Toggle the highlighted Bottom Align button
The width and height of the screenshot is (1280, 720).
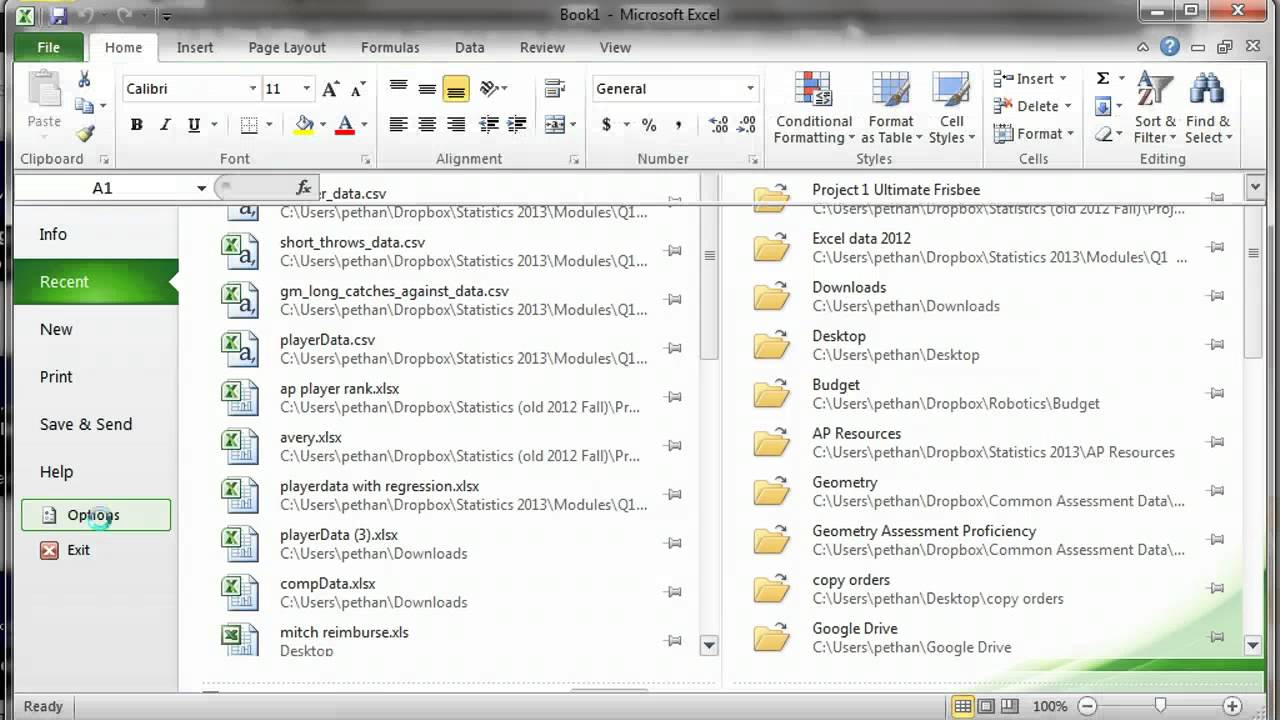[x=456, y=89]
